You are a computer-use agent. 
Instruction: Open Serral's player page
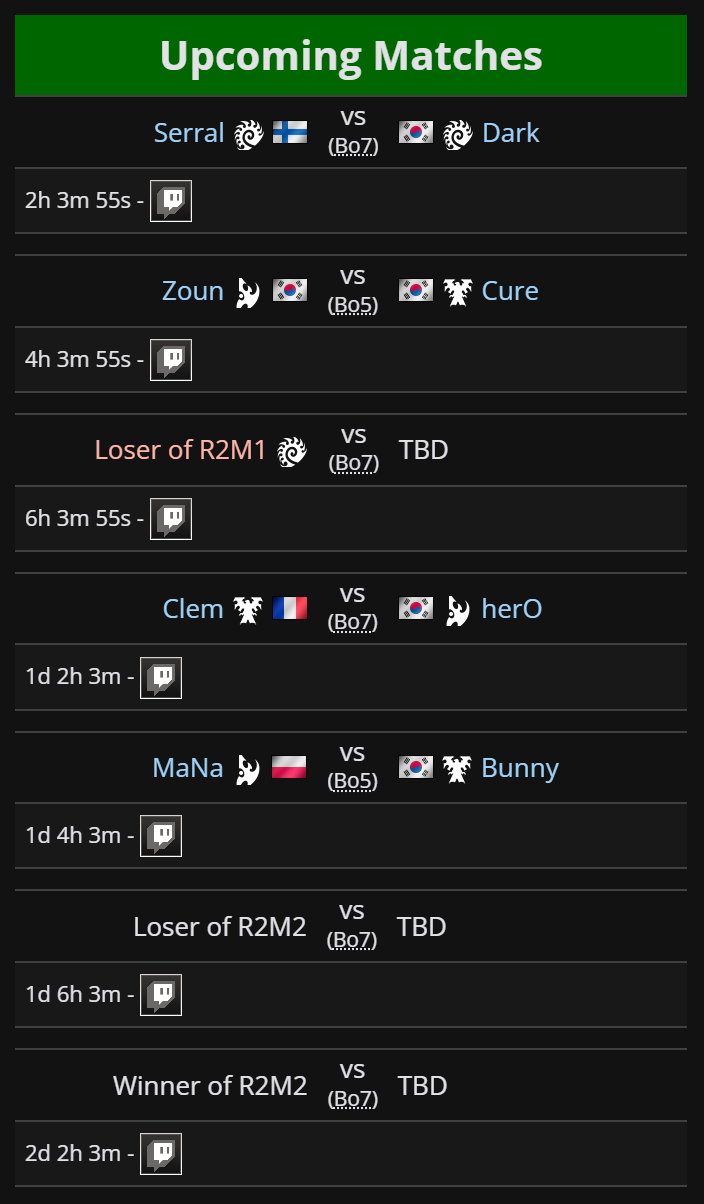coord(189,133)
